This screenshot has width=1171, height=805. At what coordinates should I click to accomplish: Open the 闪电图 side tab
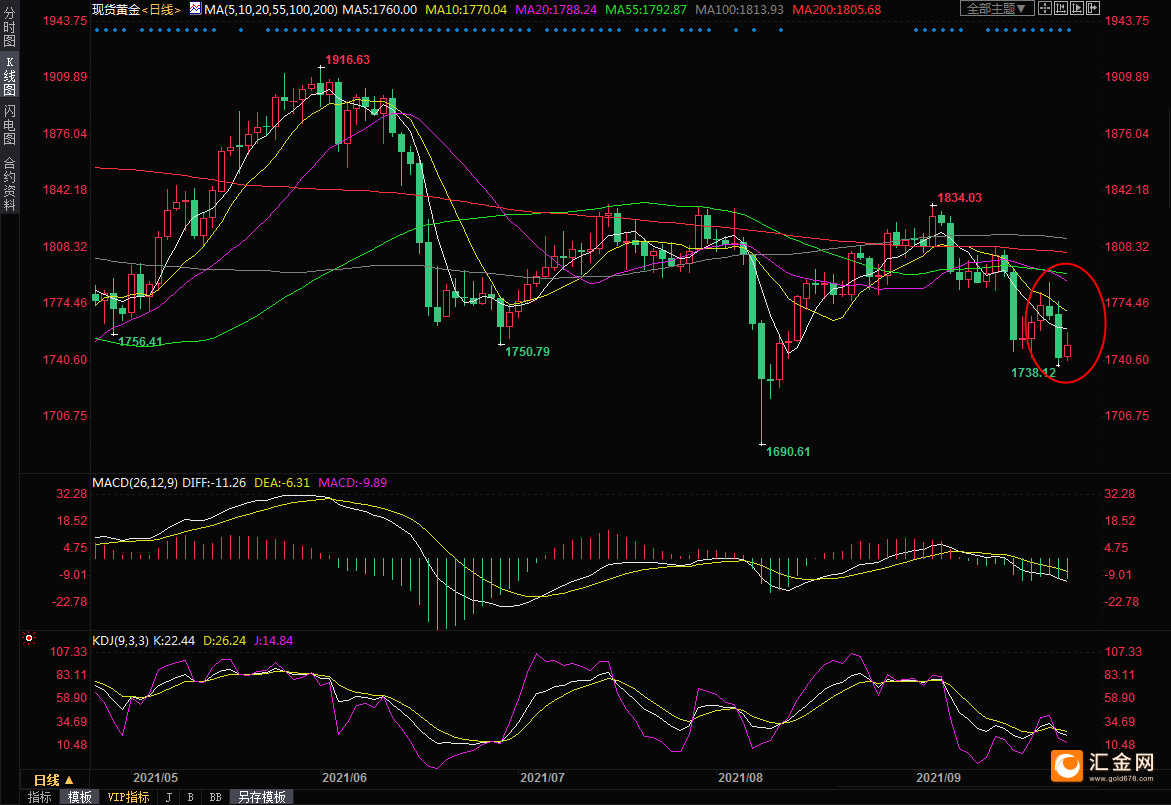pyautogui.click(x=10, y=124)
